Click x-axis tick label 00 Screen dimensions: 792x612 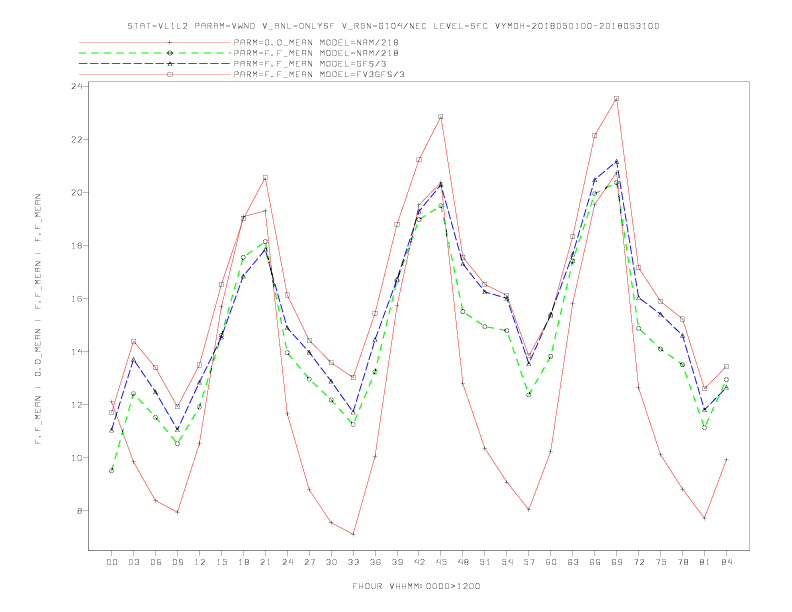coord(112,562)
